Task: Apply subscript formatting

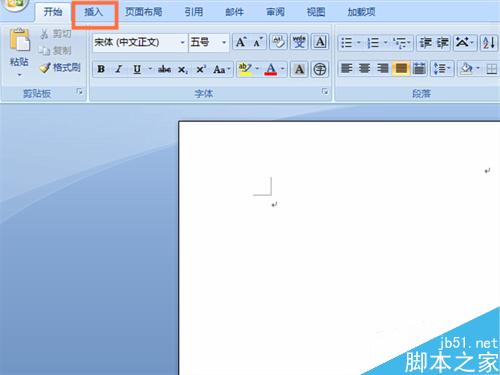Action: pyautogui.click(x=182, y=69)
